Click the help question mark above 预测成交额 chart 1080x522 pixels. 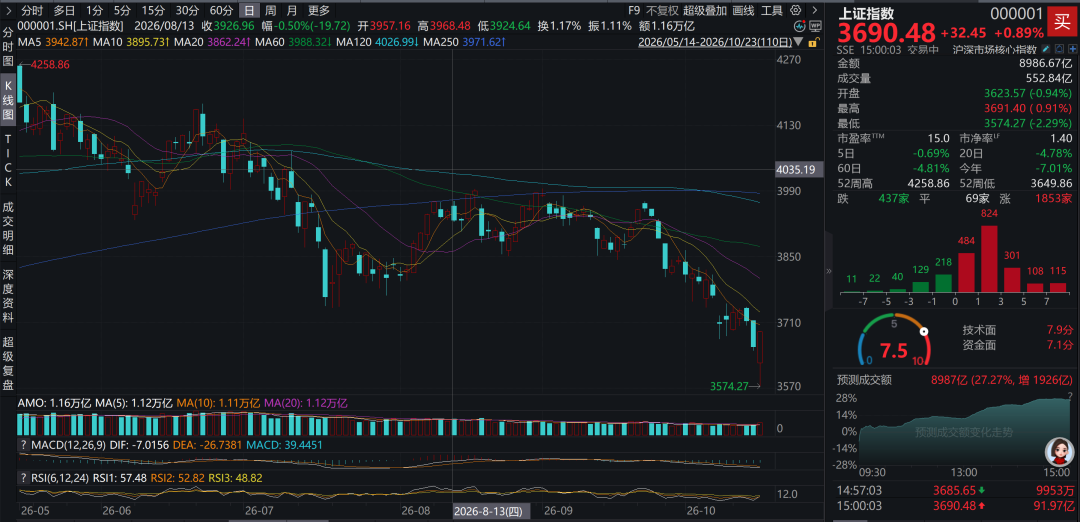(1070, 395)
